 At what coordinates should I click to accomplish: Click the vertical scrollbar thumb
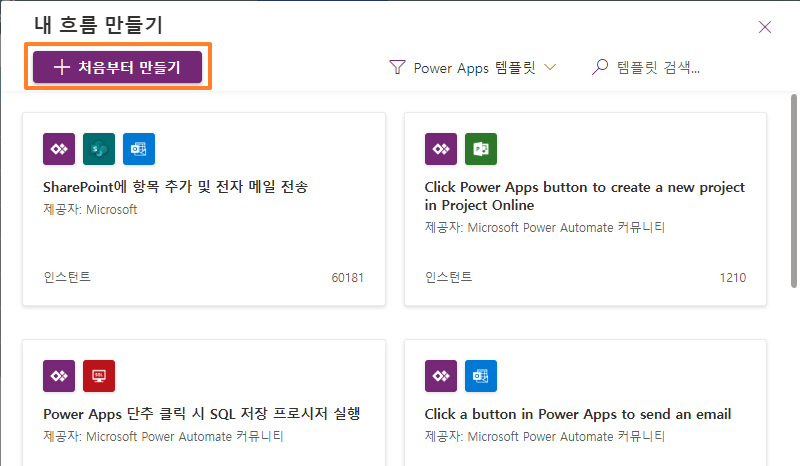coord(794,191)
